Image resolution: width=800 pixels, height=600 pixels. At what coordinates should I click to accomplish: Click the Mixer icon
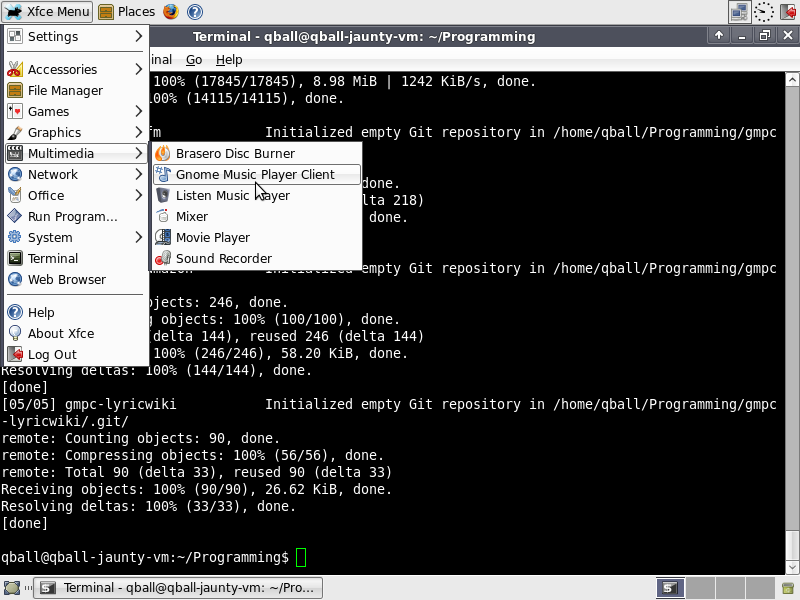163,216
